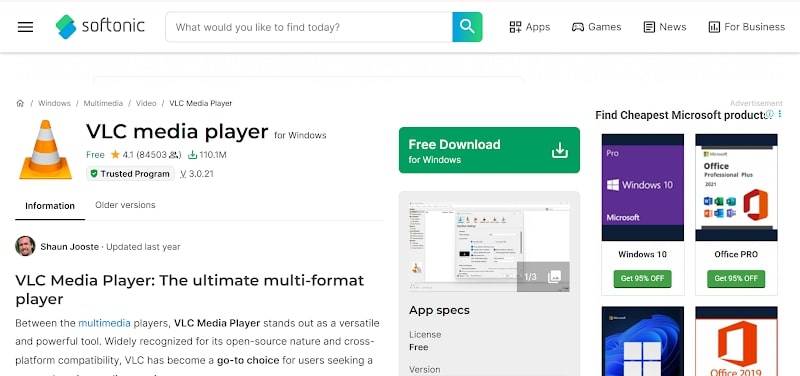This screenshot has width=800, height=376.
Task: Click the Trusted Program badge
Action: click(x=130, y=174)
